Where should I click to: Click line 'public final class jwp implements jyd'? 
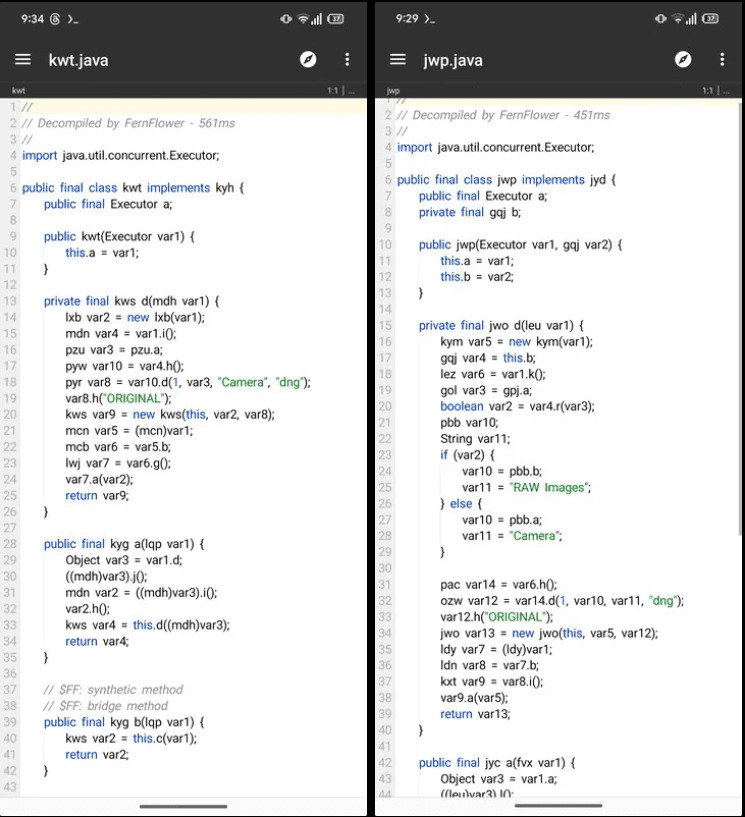pyautogui.click(x=506, y=180)
